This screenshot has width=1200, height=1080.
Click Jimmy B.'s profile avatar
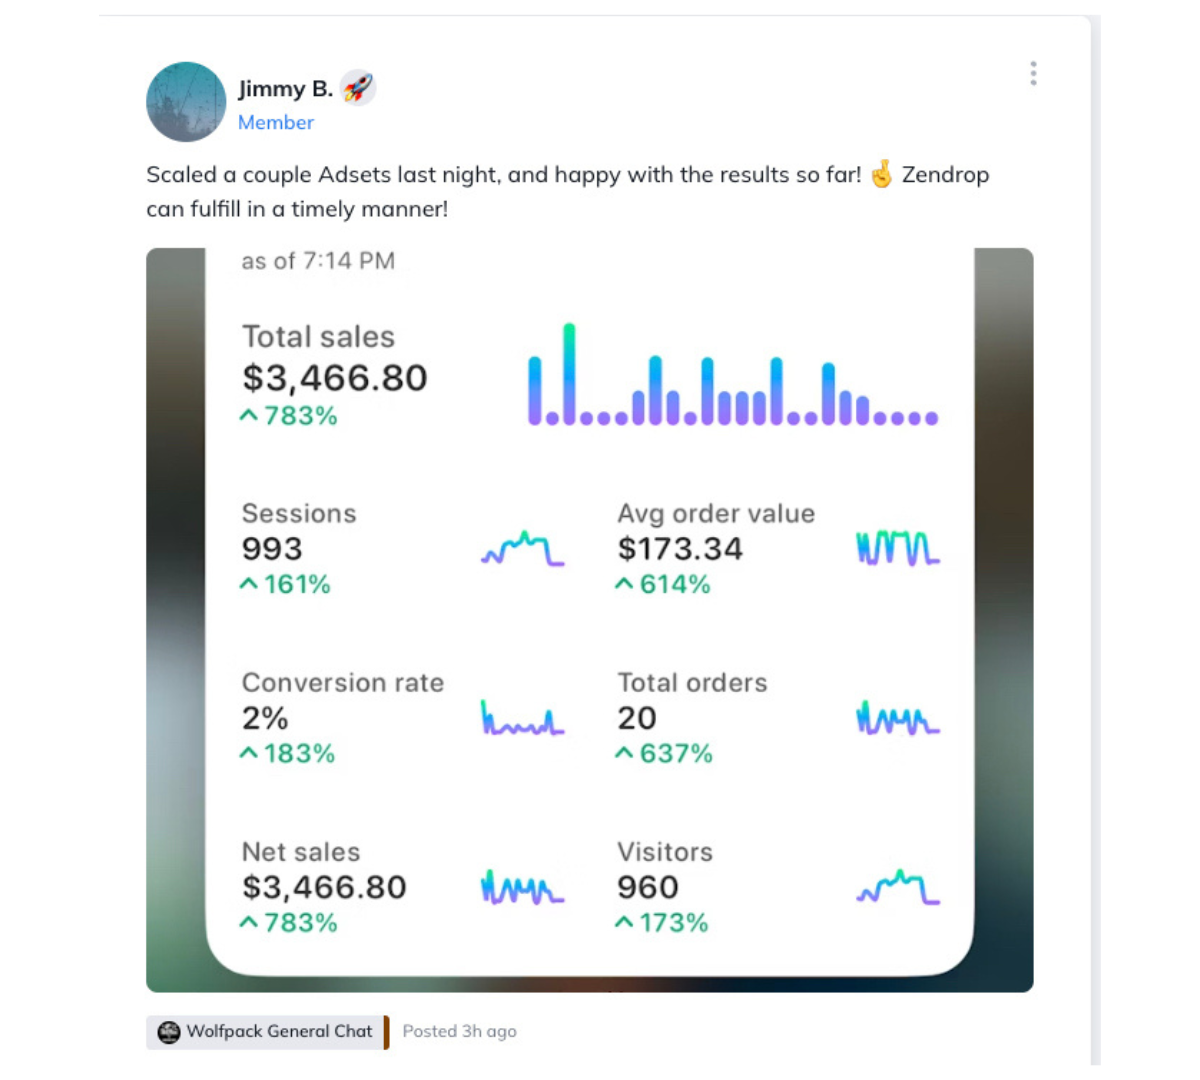click(186, 102)
